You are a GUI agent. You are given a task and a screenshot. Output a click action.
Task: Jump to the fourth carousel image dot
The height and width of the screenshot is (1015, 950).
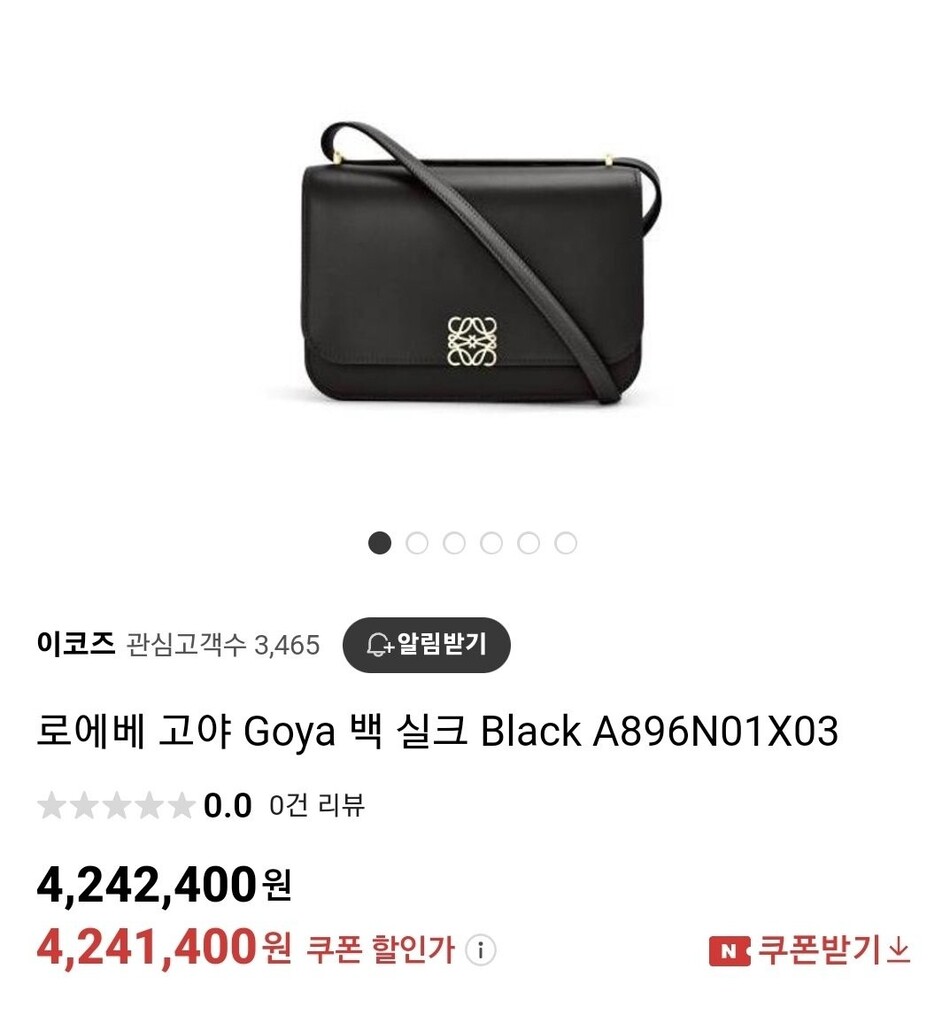tap(491, 543)
